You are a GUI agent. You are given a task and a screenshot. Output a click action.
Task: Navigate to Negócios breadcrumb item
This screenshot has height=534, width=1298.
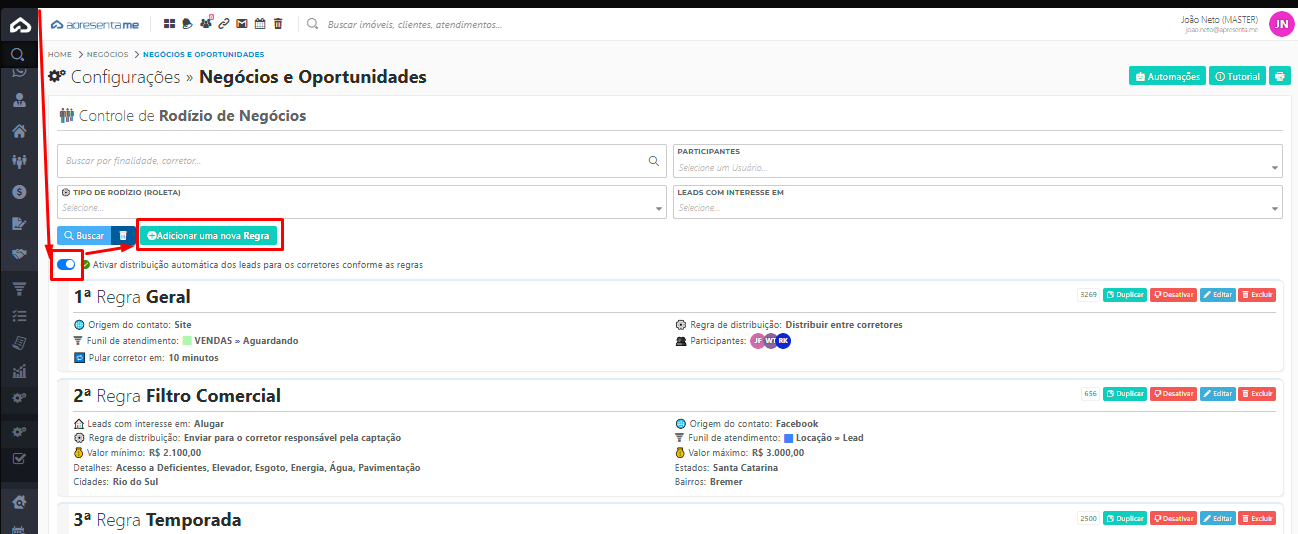tap(107, 54)
